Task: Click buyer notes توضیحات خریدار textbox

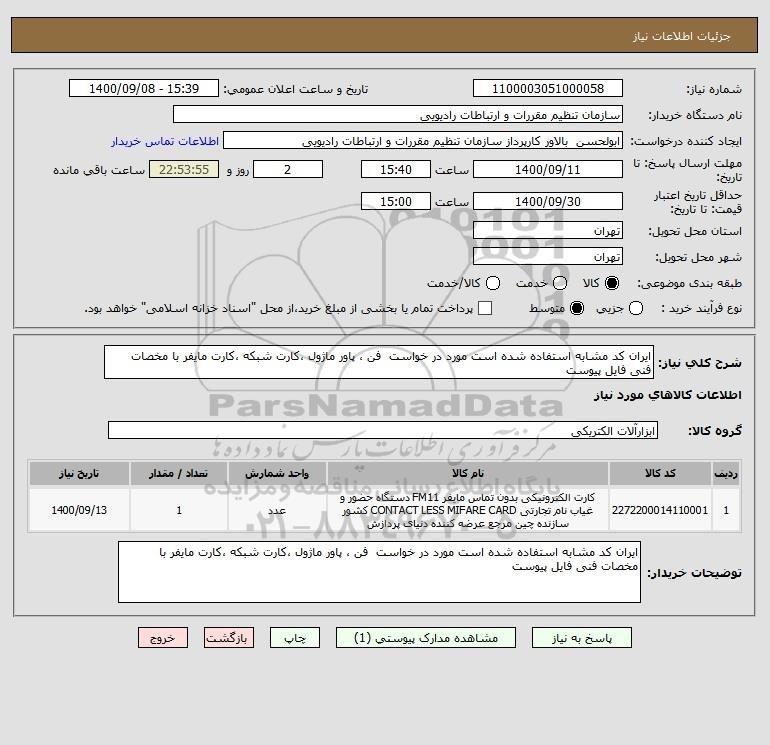Action: coord(380,572)
